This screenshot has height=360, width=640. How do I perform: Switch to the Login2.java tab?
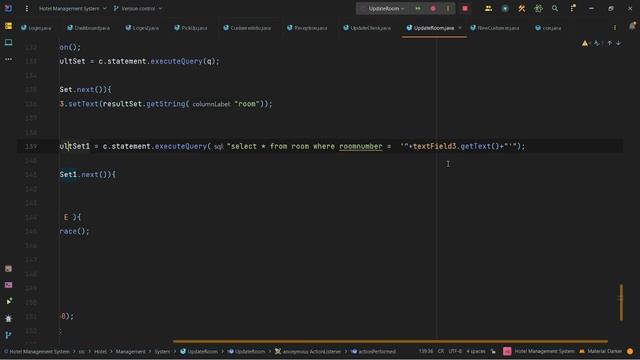pos(142,28)
